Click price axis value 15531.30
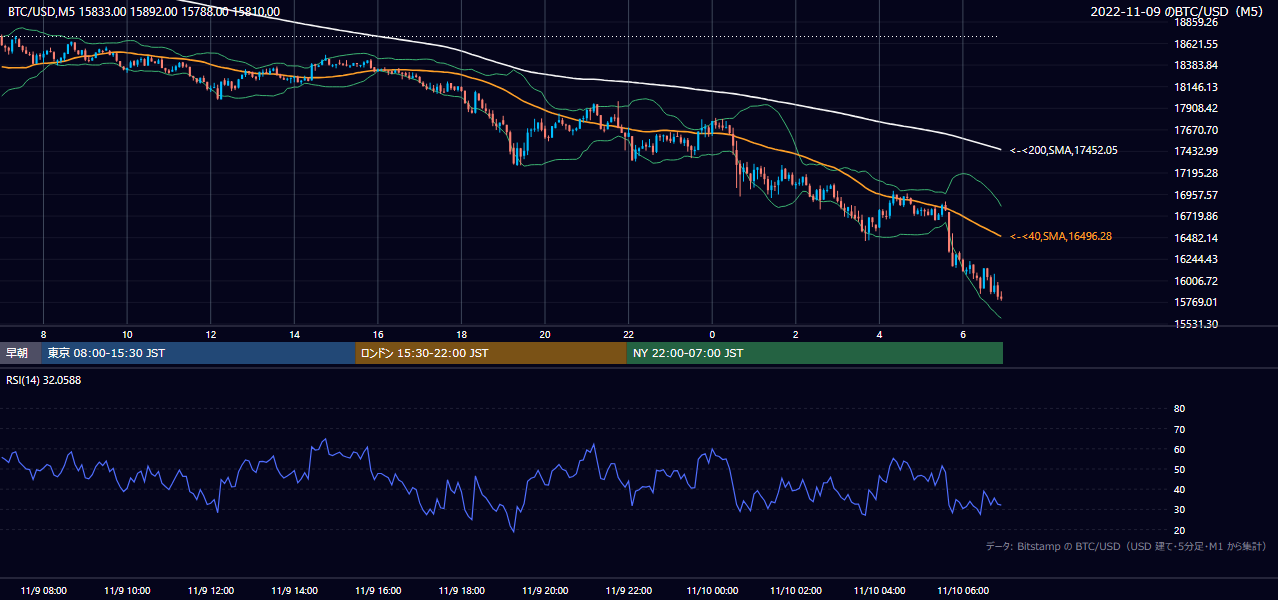Screen dimensions: 1278x600 pyautogui.click(x=1195, y=324)
